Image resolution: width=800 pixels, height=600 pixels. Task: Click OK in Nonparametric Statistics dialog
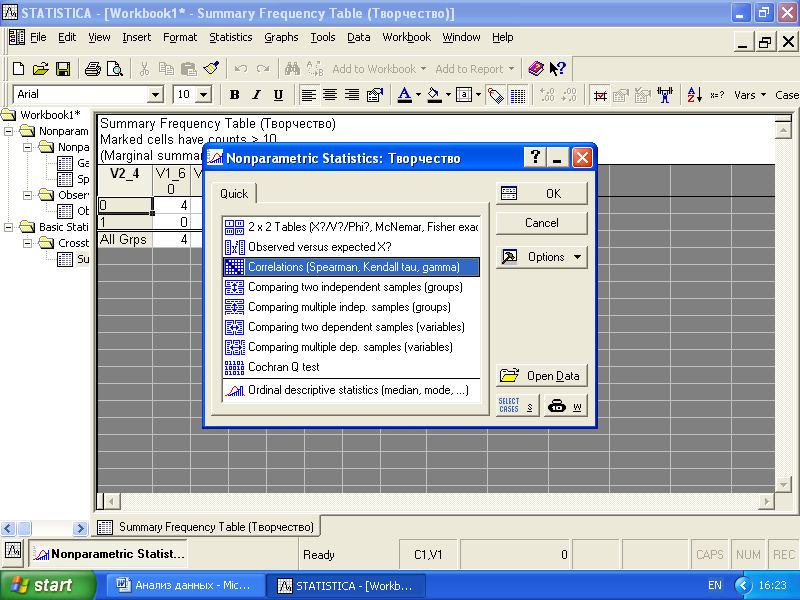pos(541,193)
